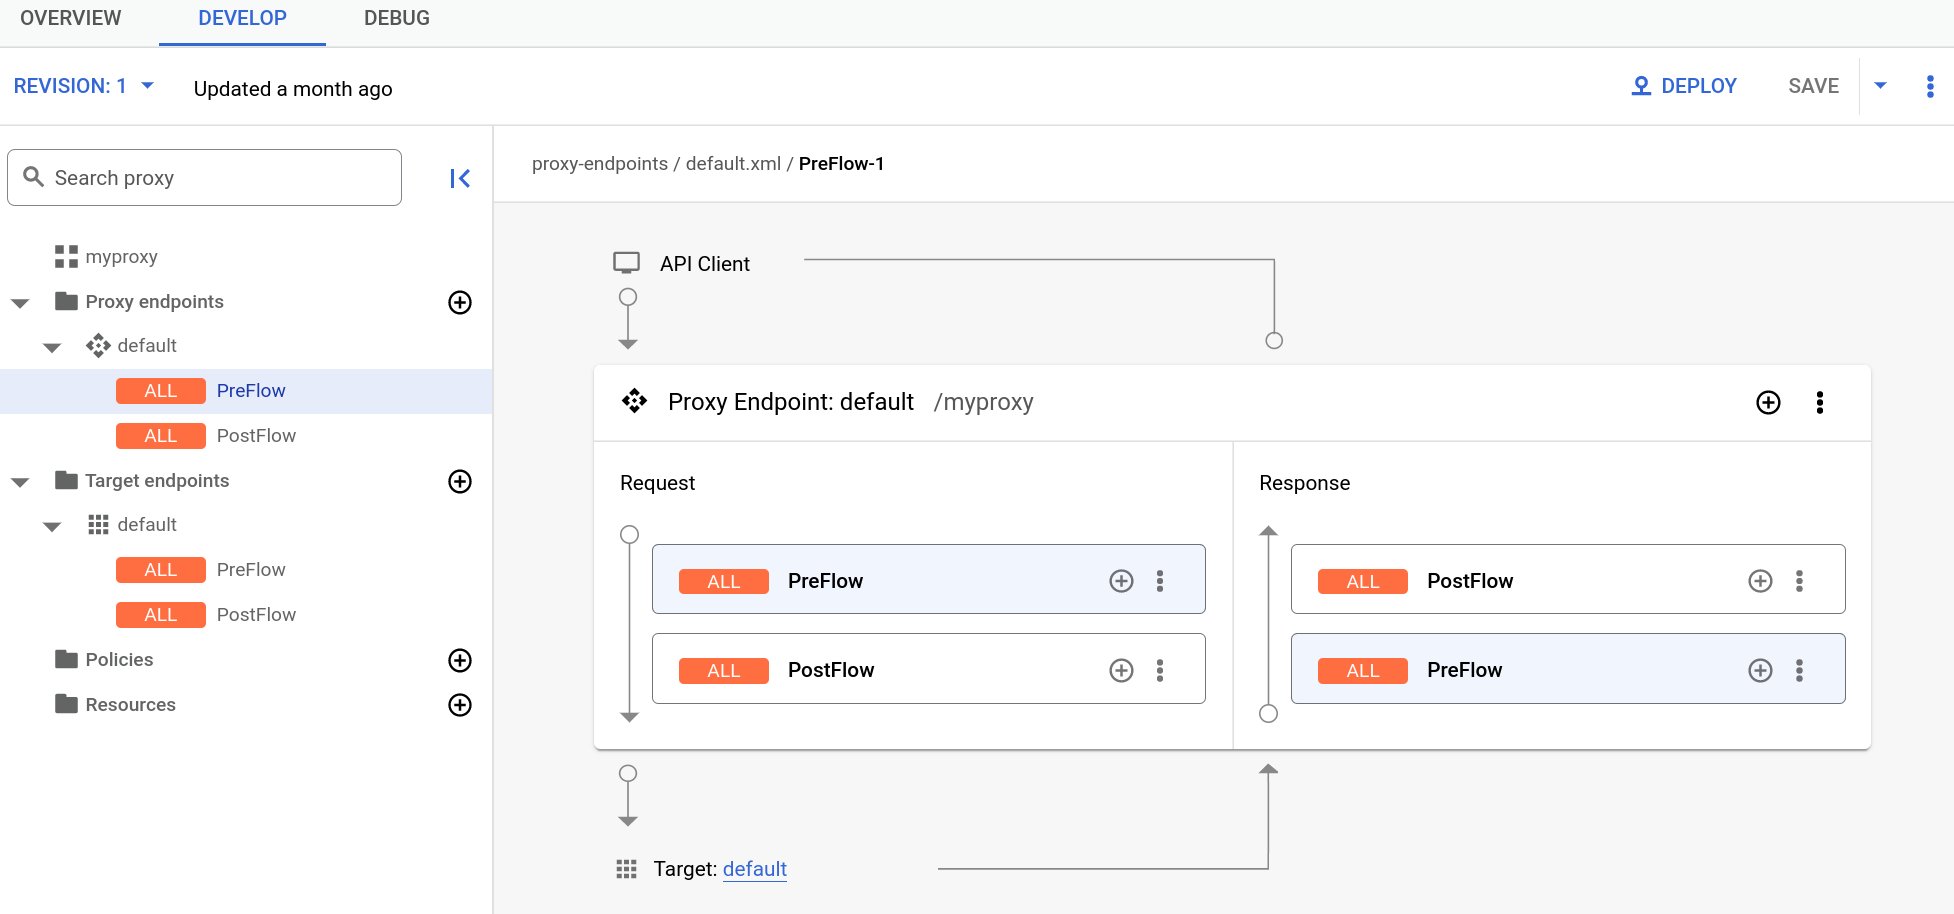
Task: Click the plus icon beside Resources folder
Action: pos(459,705)
